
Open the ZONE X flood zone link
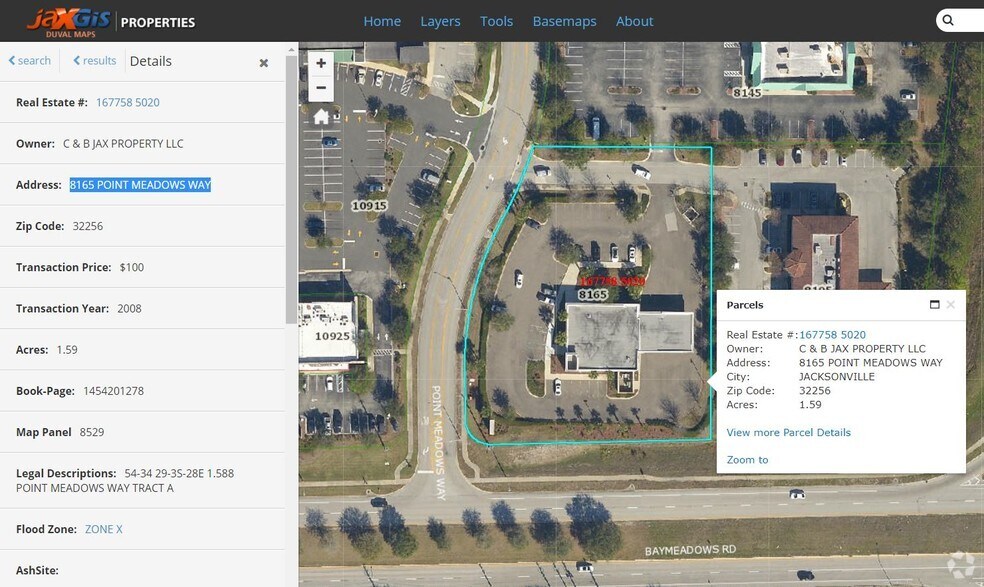point(104,528)
